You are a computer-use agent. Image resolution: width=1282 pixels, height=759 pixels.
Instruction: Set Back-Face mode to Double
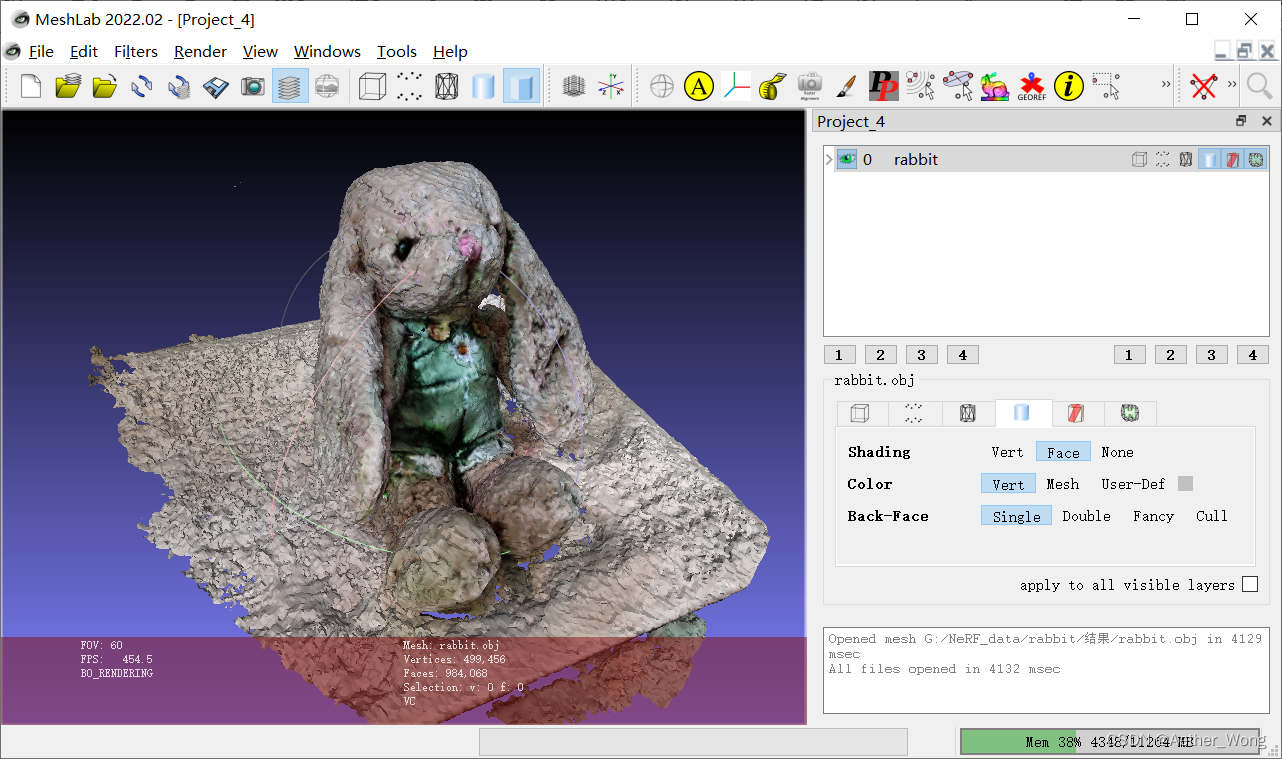point(1086,516)
